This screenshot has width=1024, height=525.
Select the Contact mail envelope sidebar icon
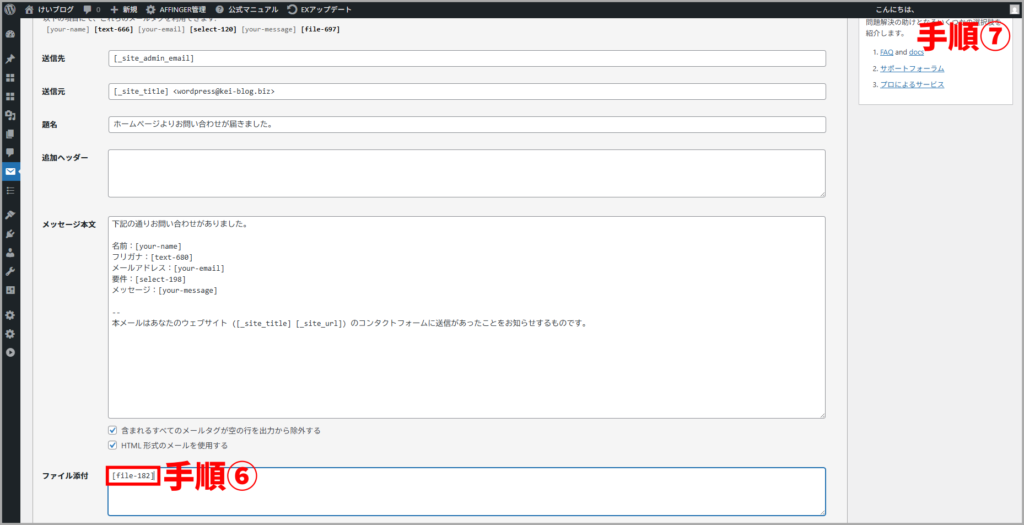coord(11,171)
